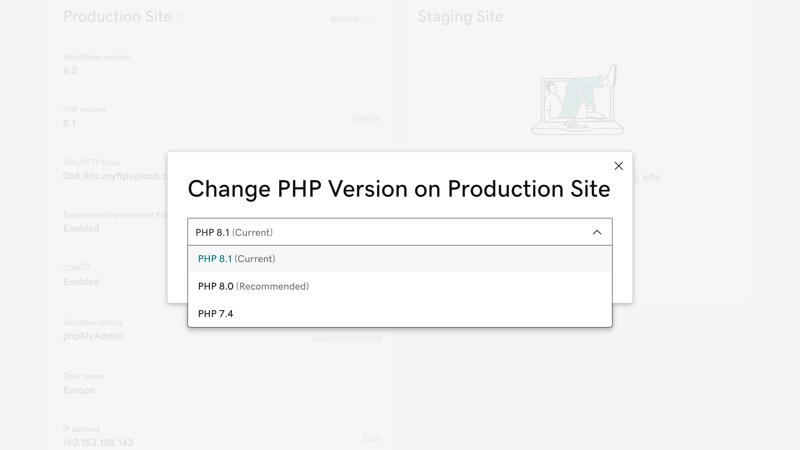Click the CDN info icon
Image resolution: width=800 pixels, height=450 pixels.
[85, 266]
